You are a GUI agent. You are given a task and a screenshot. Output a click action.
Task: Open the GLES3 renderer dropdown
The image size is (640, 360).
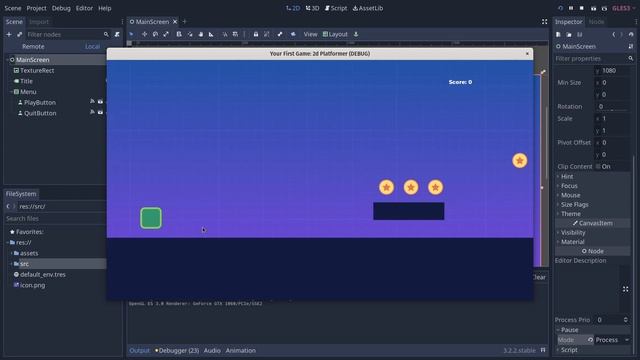[623, 8]
